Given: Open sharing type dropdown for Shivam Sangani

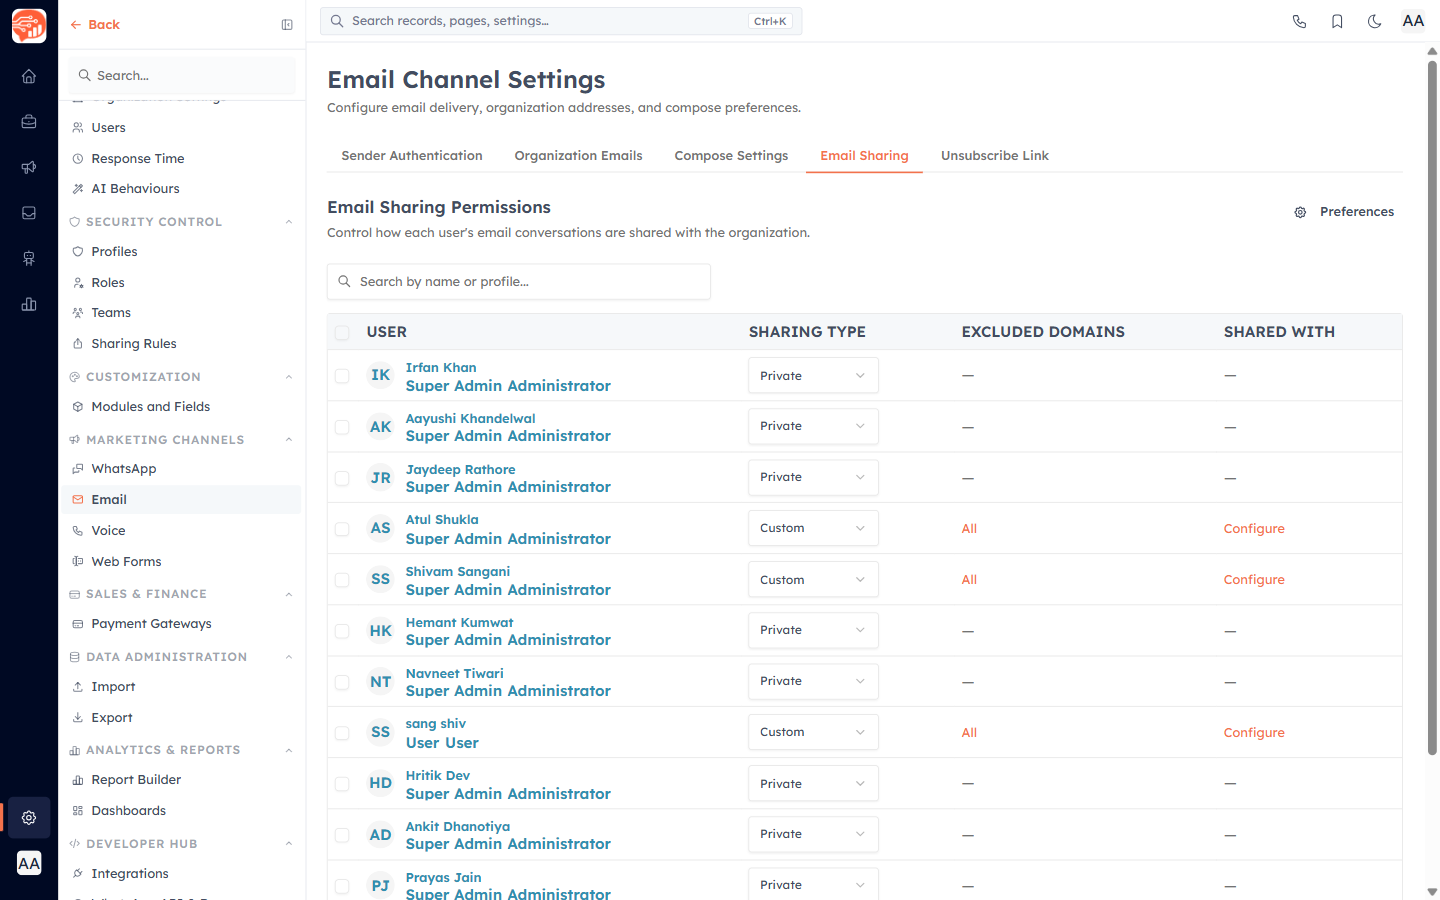Looking at the screenshot, I should (x=813, y=580).
